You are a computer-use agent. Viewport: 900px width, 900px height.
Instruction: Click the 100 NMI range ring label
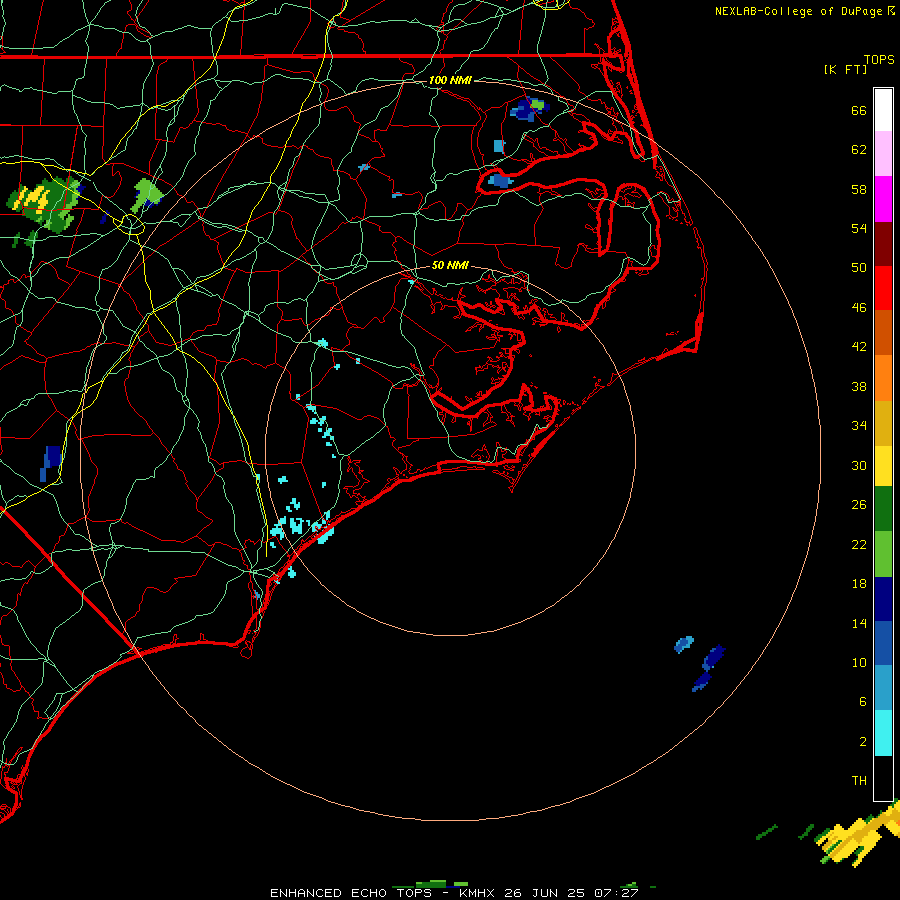click(x=450, y=80)
